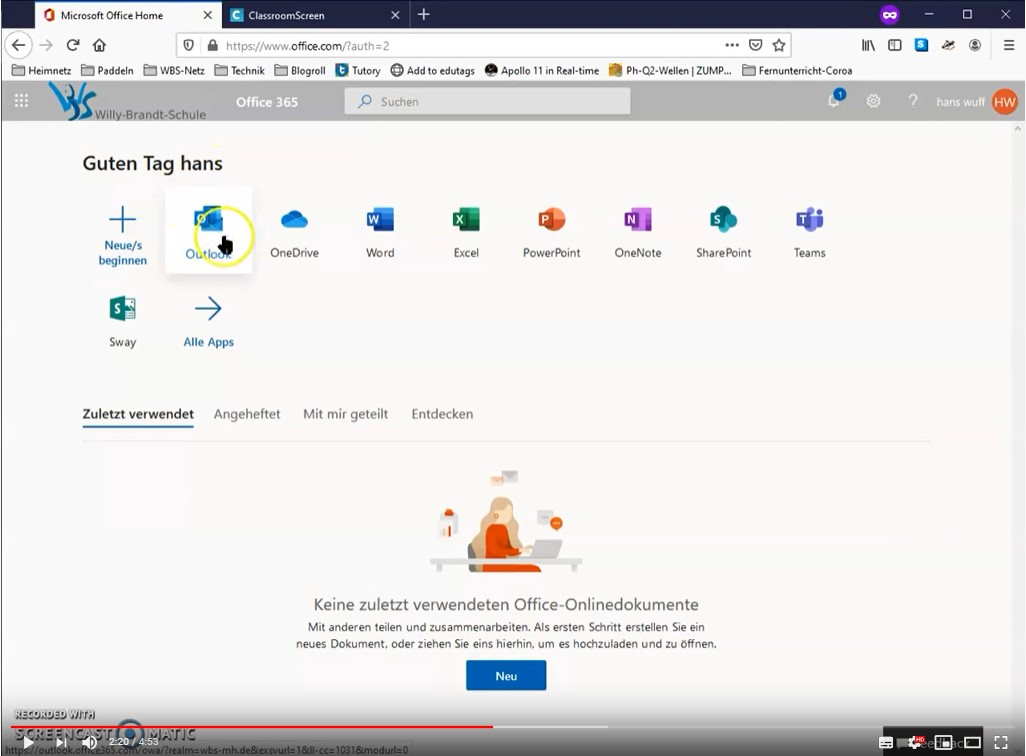Open the Sway app
This screenshot has width=1026, height=756.
point(122,320)
